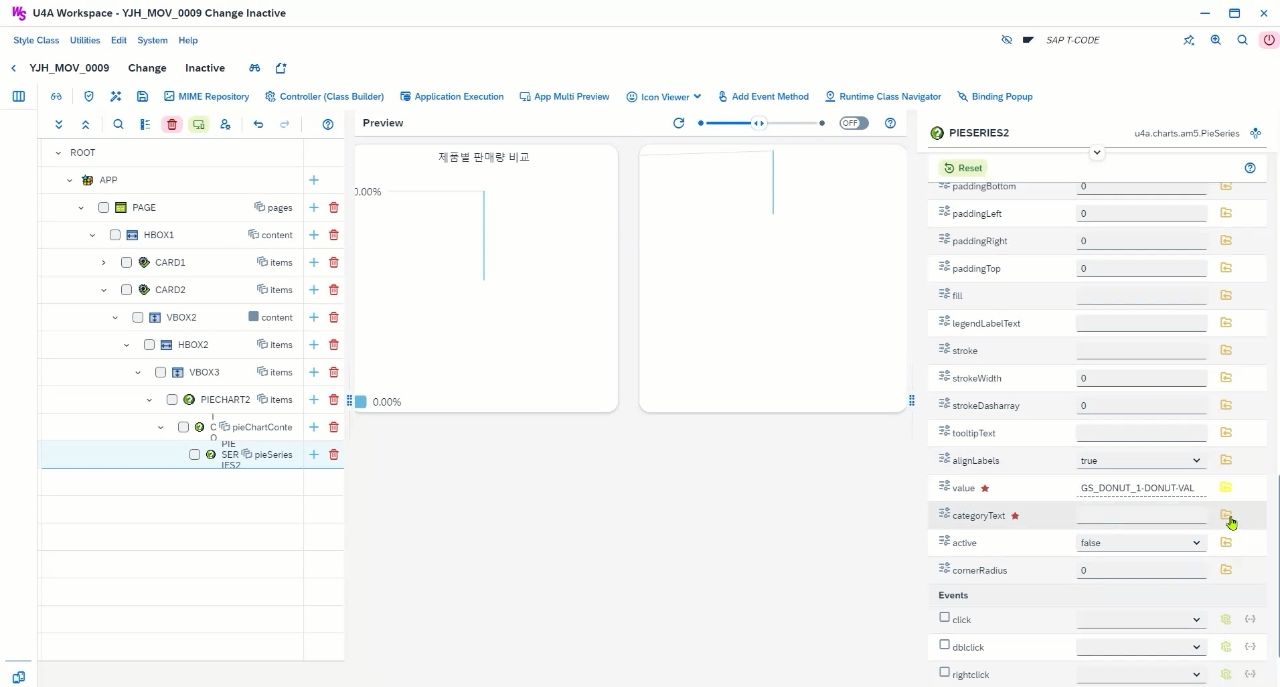Enable the dblclick event checkbox
Image resolution: width=1280 pixels, height=687 pixels.
[945, 645]
